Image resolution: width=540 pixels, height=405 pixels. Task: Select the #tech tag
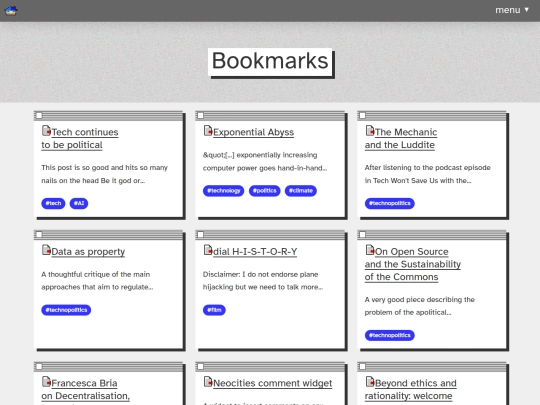coord(53,203)
